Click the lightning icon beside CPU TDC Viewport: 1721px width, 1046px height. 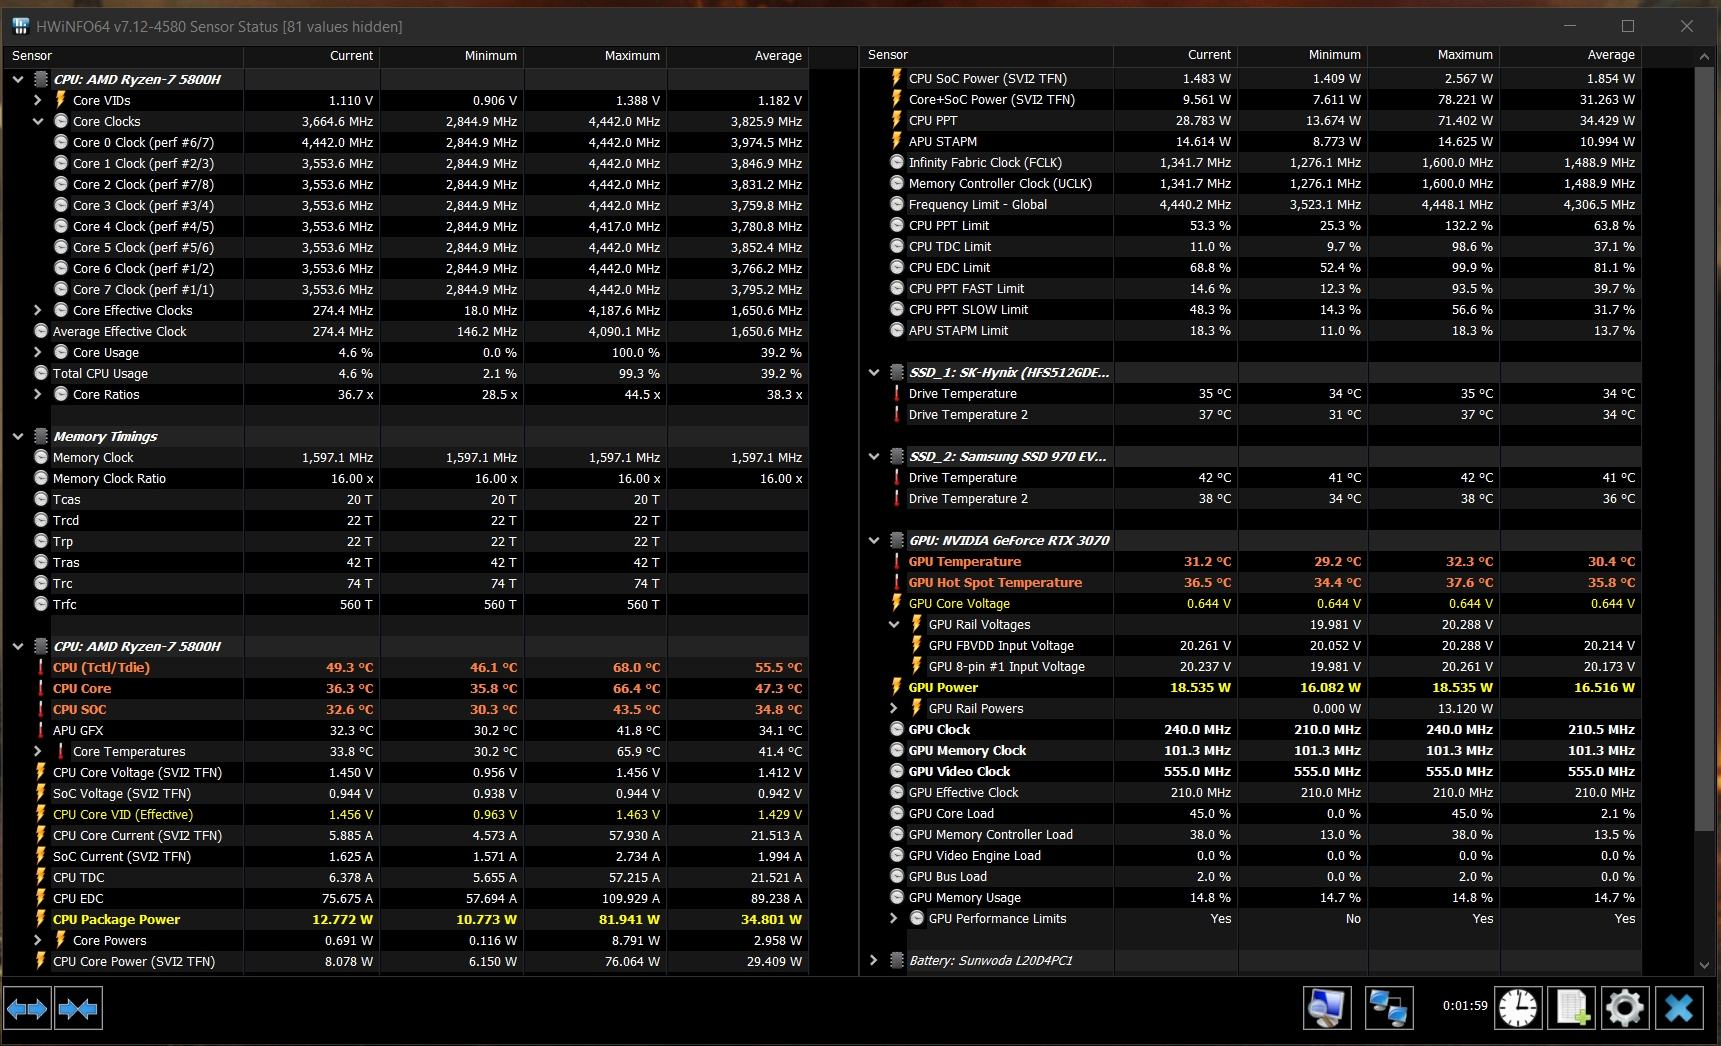point(41,877)
